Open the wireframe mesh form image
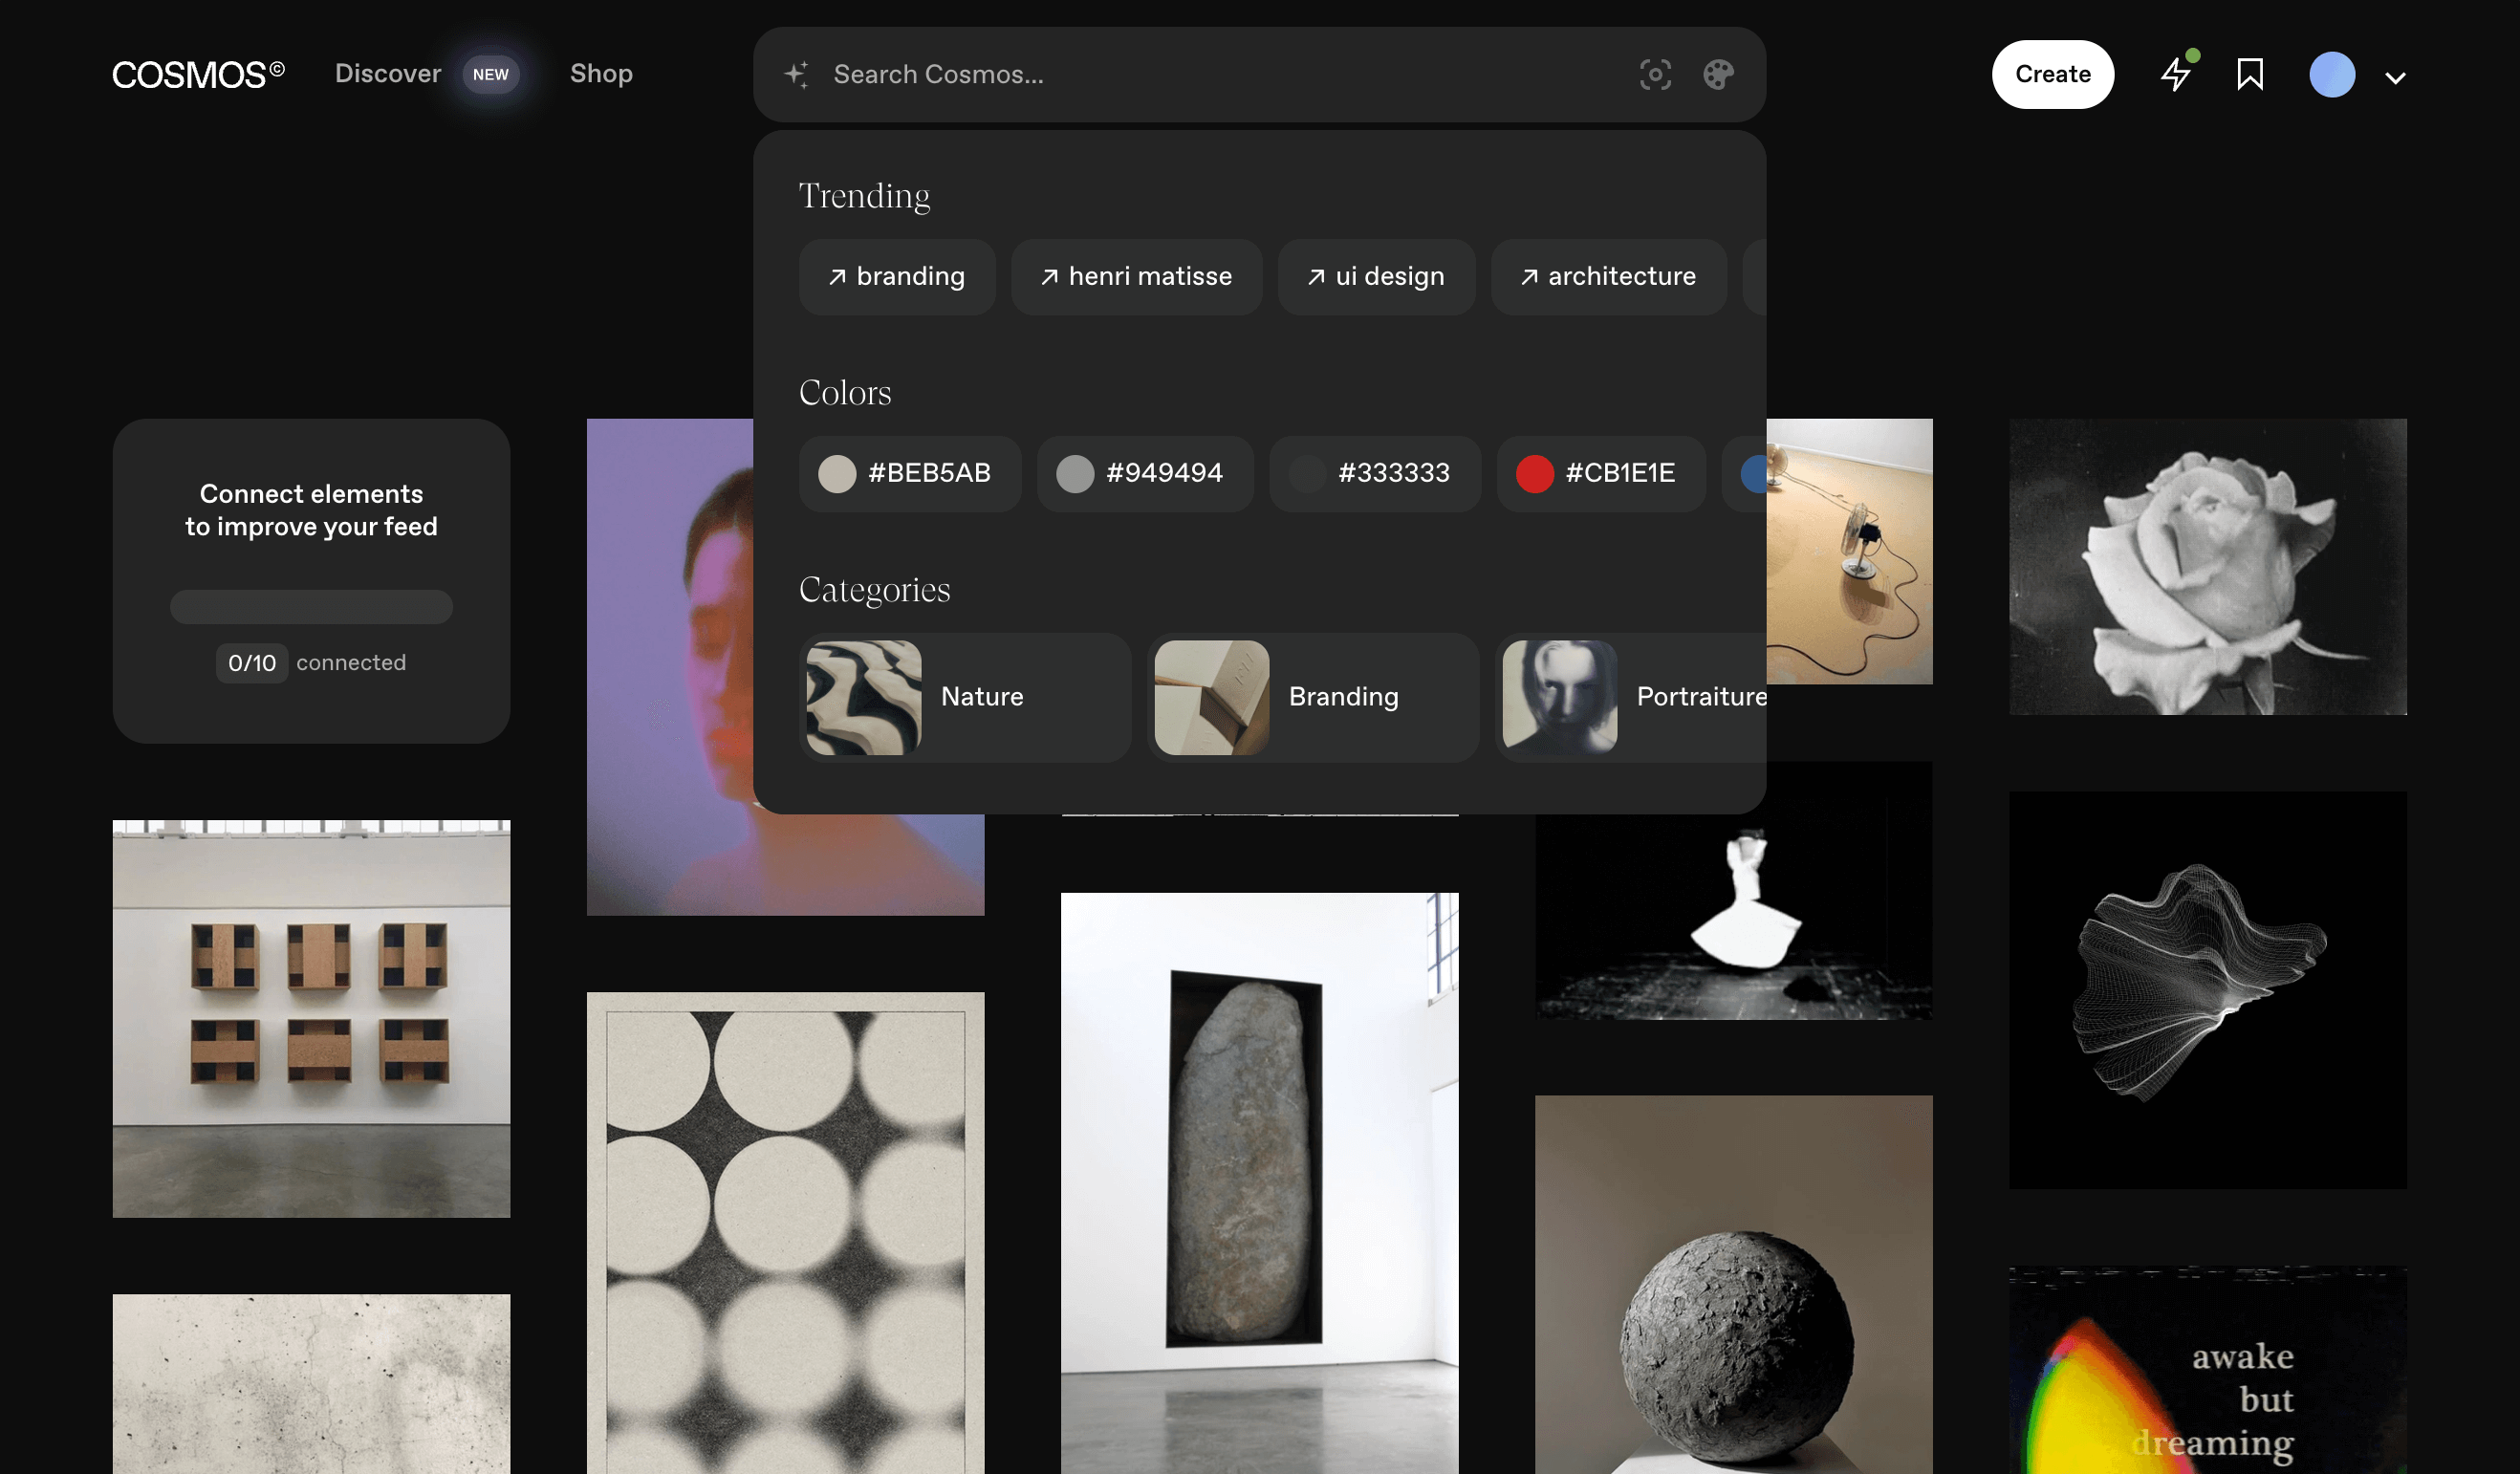Viewport: 2520px width, 1474px height. point(2207,990)
